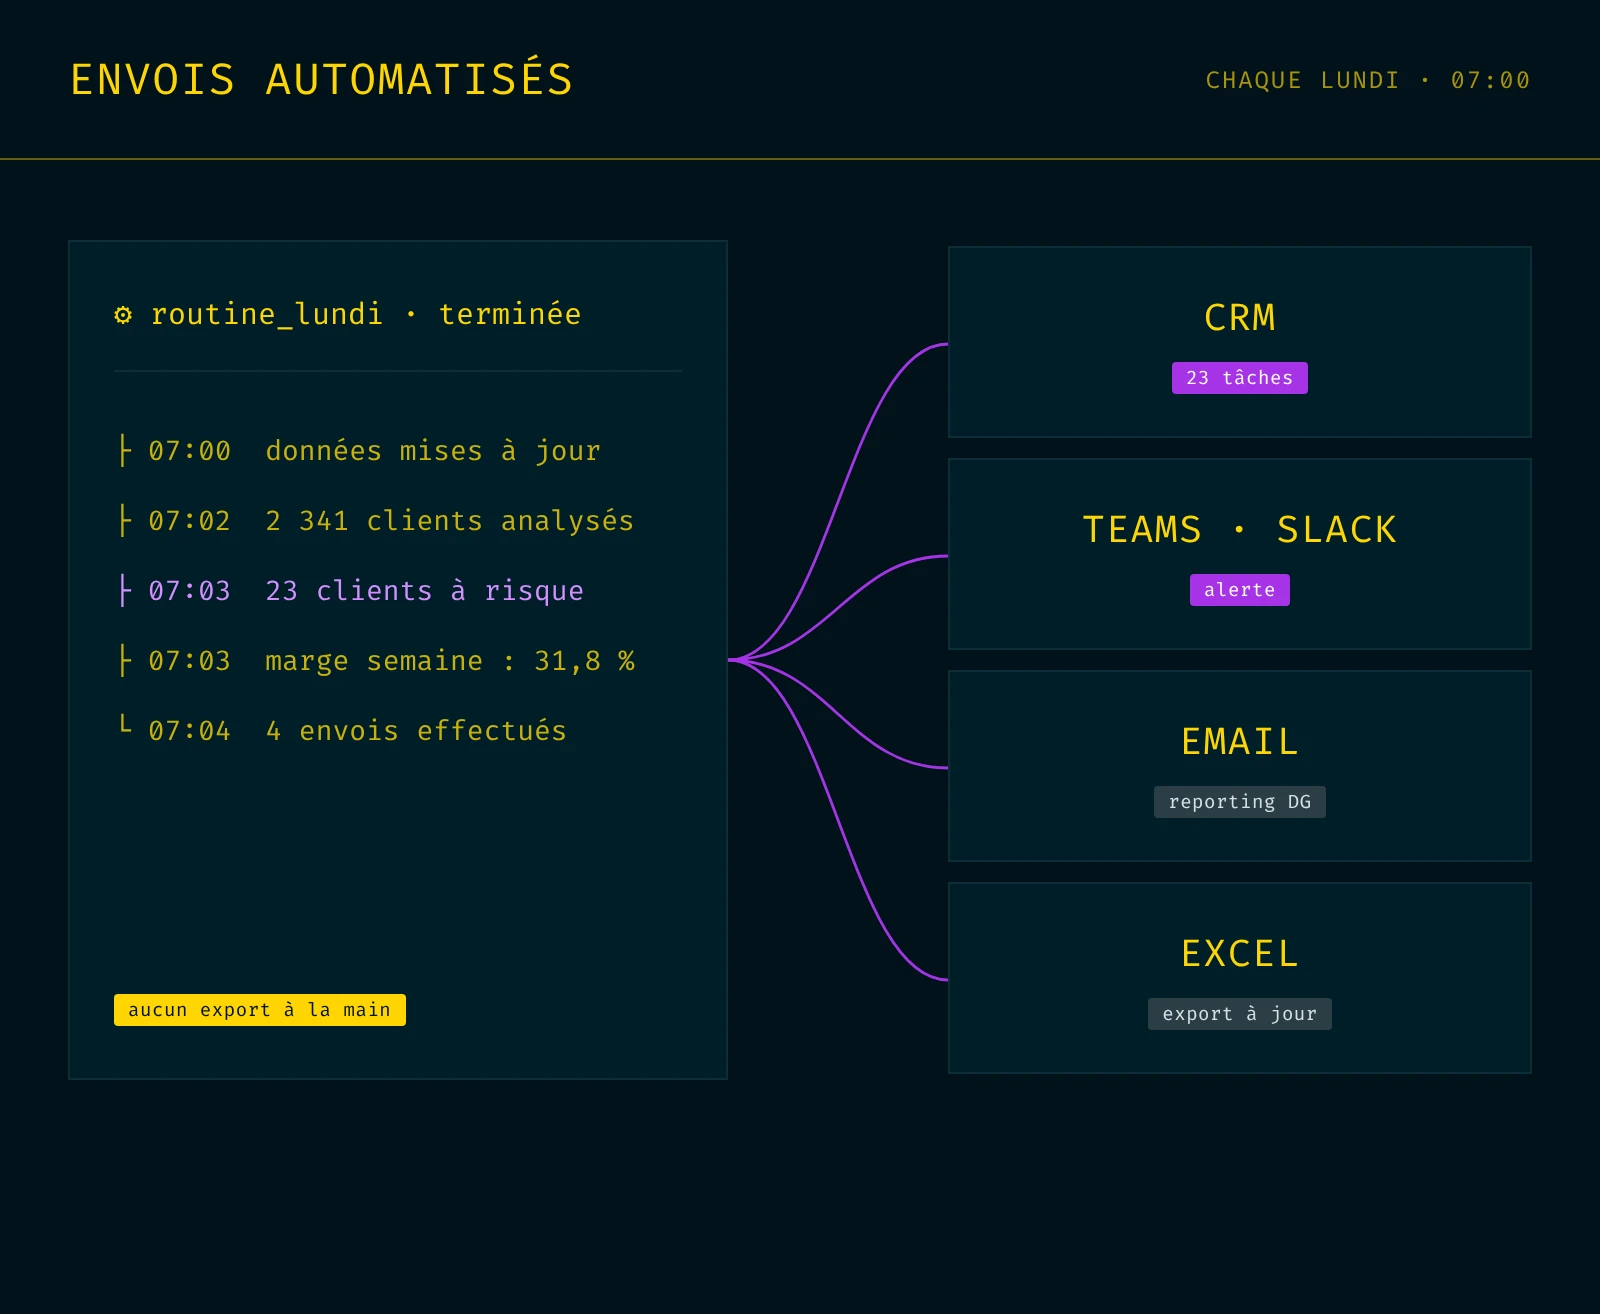This screenshot has width=1600, height=1314.
Task: Select the "TEAMS · SLACK" card title
Action: click(x=1240, y=530)
